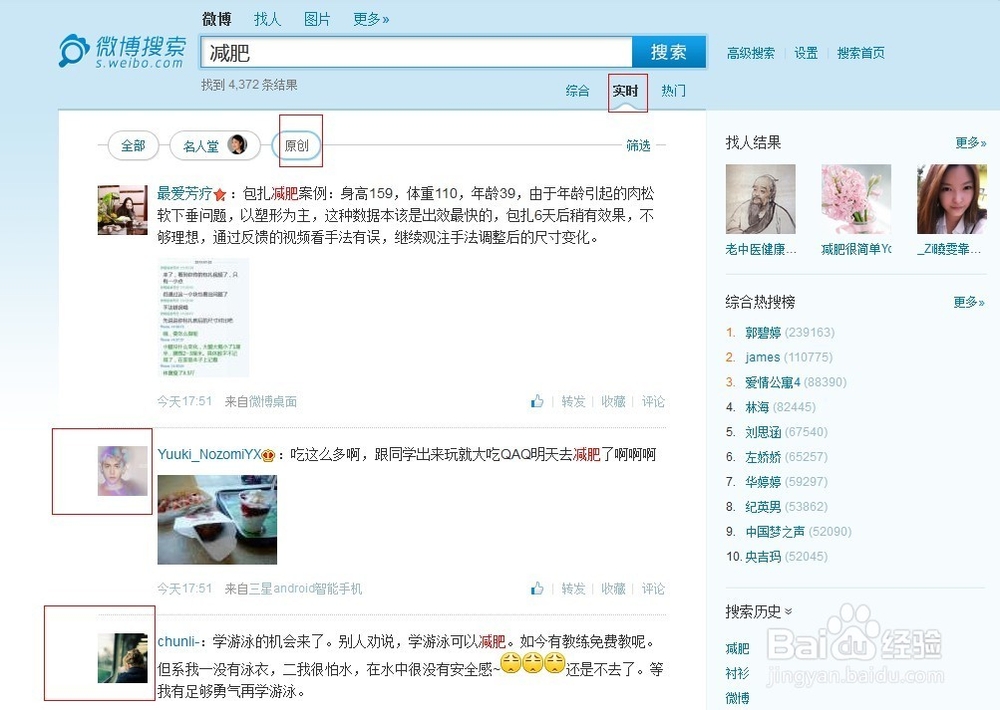Open hot search 刘思涵

tap(763, 432)
